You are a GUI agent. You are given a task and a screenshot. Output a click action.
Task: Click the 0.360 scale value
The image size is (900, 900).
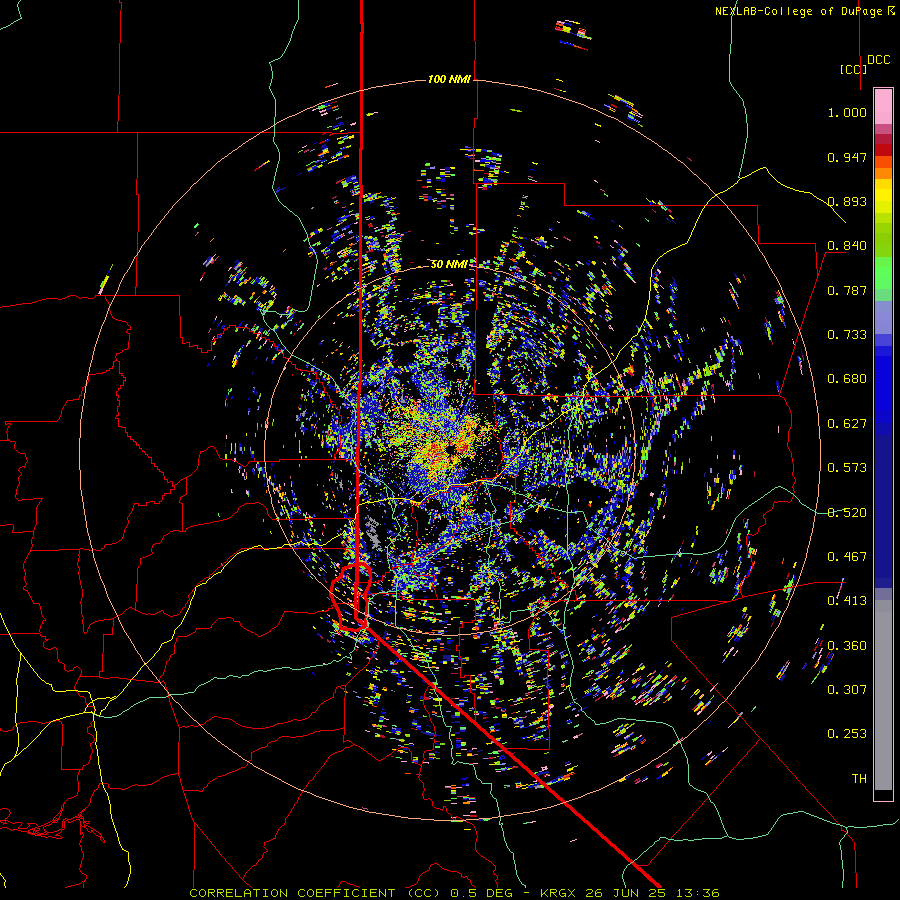pos(847,646)
